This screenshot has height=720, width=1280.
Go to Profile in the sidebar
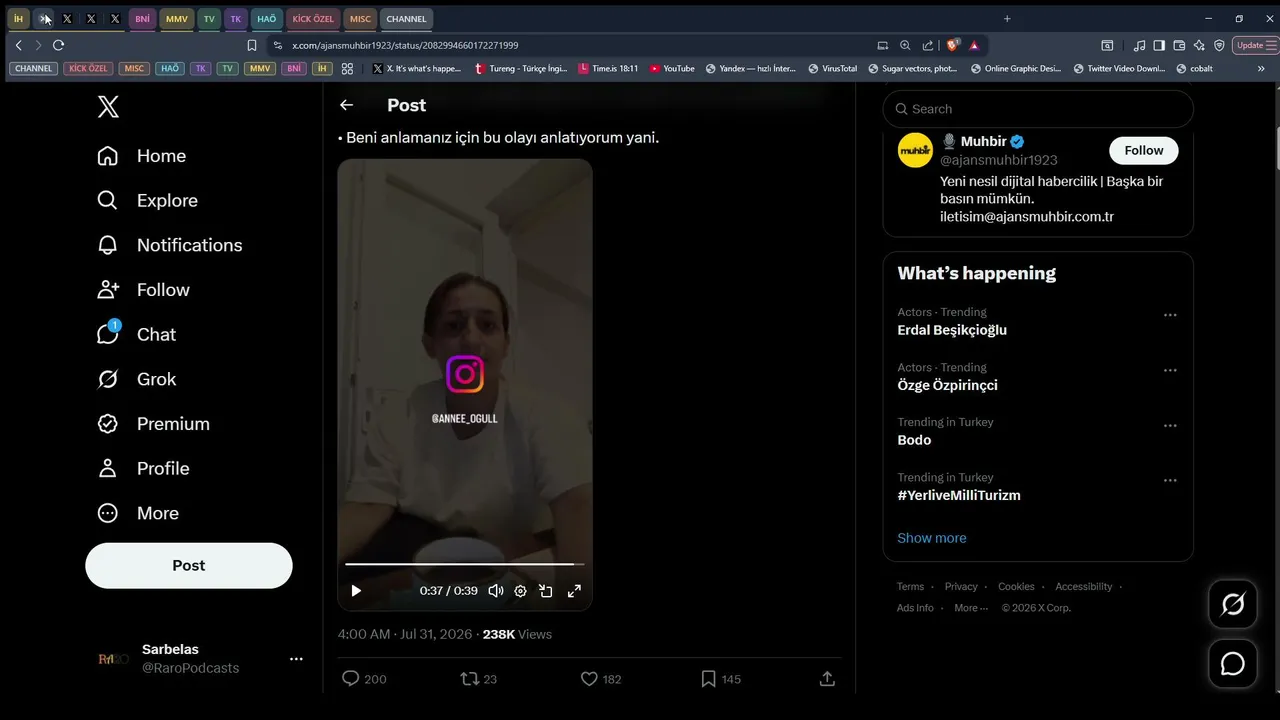142,468
